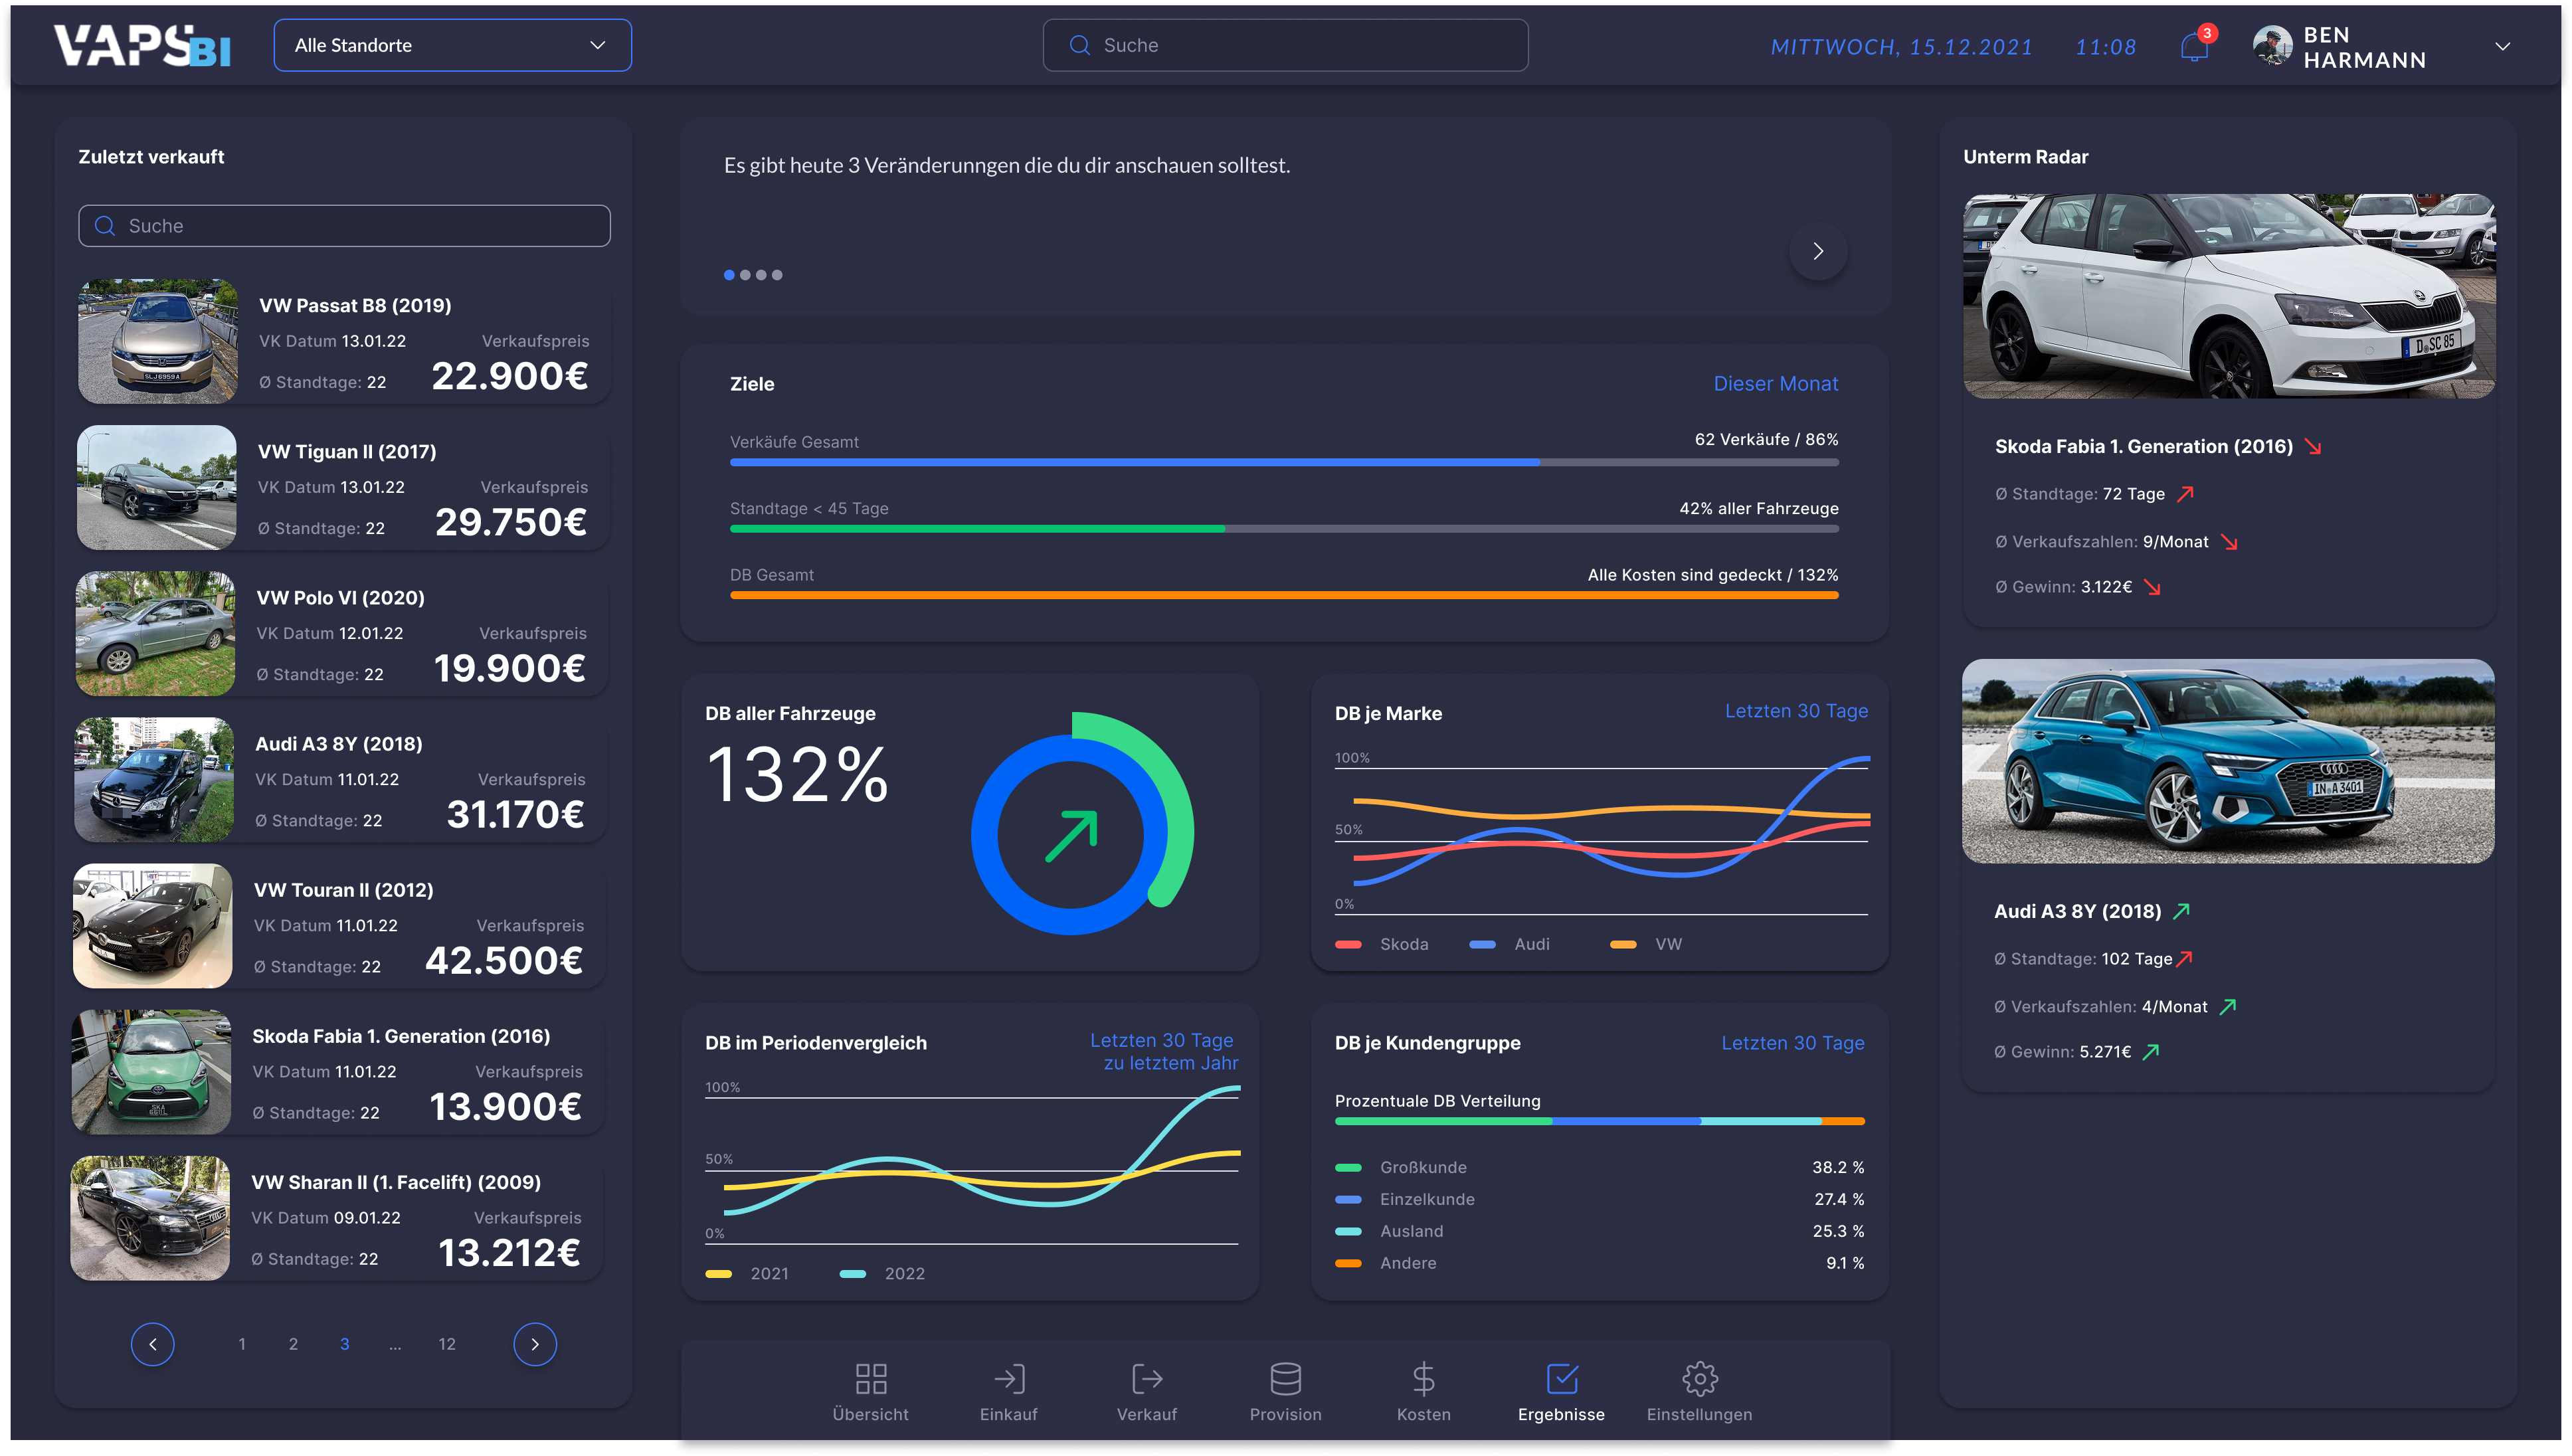2572x1456 pixels.
Task: Open the VW Tiguan II (2017) car thumbnail
Action: click(156, 487)
